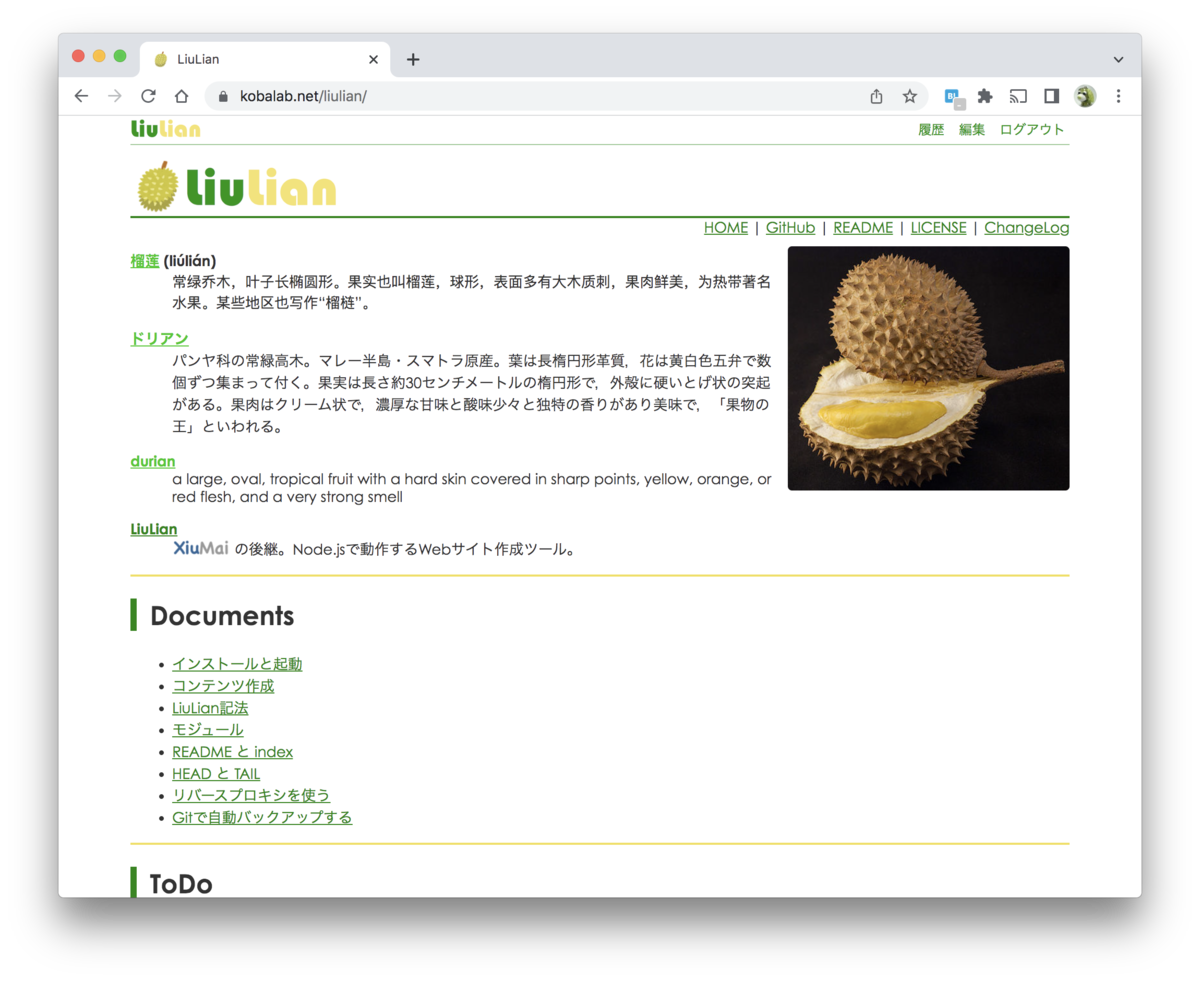Image resolution: width=1200 pixels, height=981 pixels.
Task: Open the 編集 edit link
Action: [972, 130]
